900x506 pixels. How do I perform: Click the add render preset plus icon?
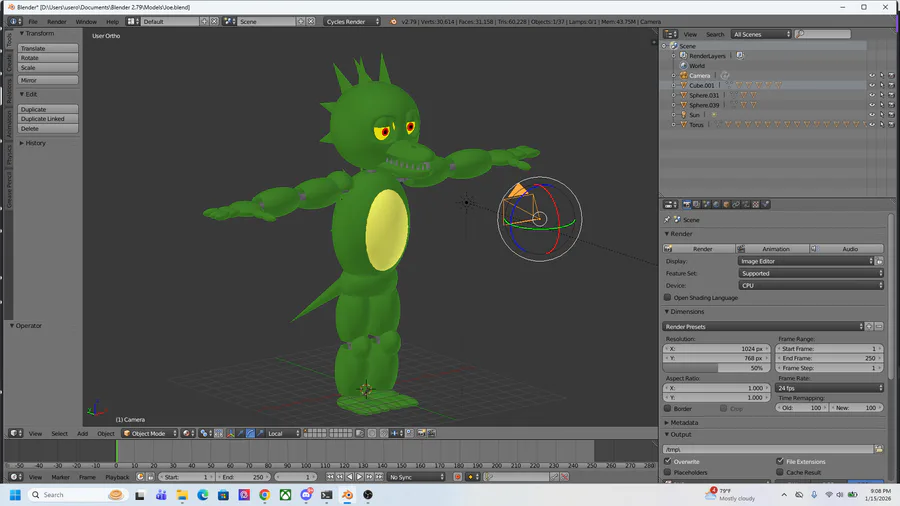coord(869,326)
